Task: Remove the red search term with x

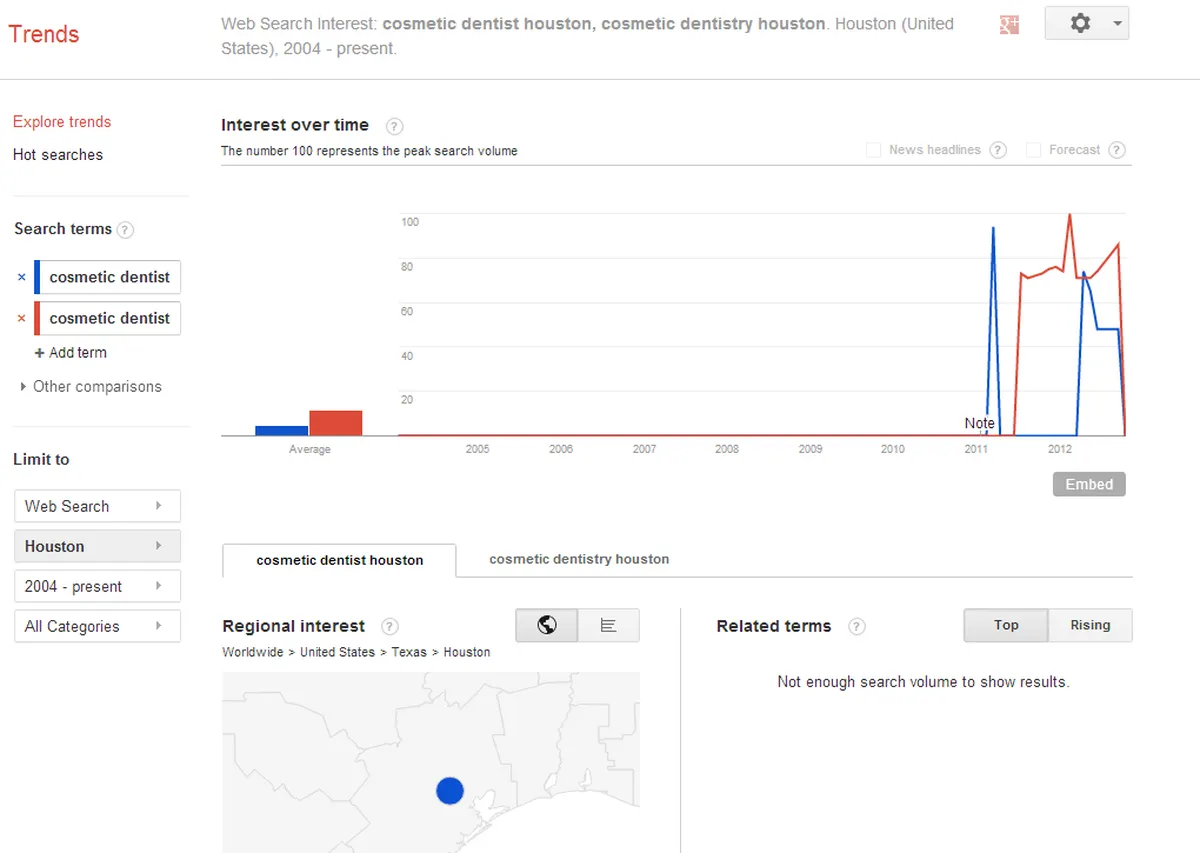Action: click(x=22, y=318)
